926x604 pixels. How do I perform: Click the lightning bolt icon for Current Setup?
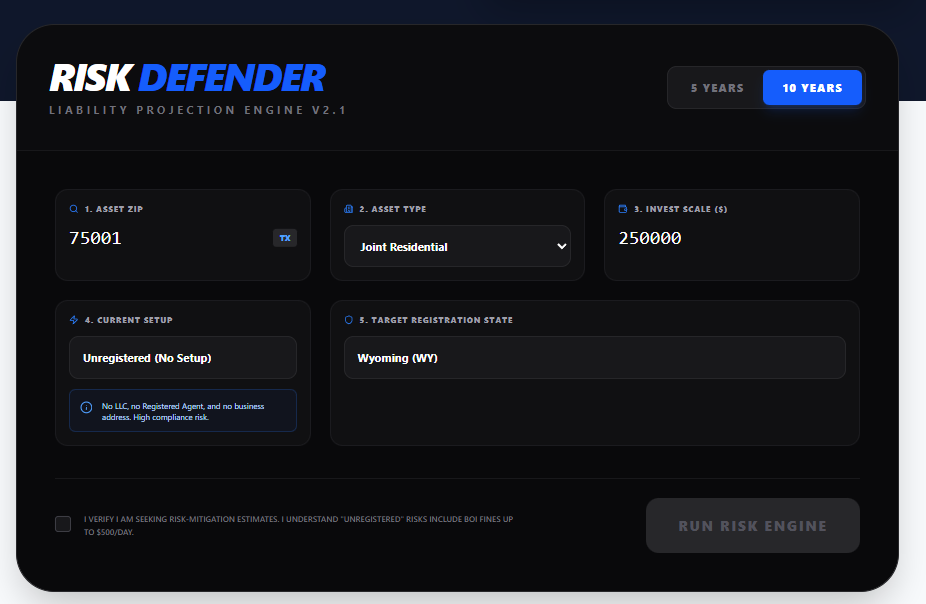[74, 321]
